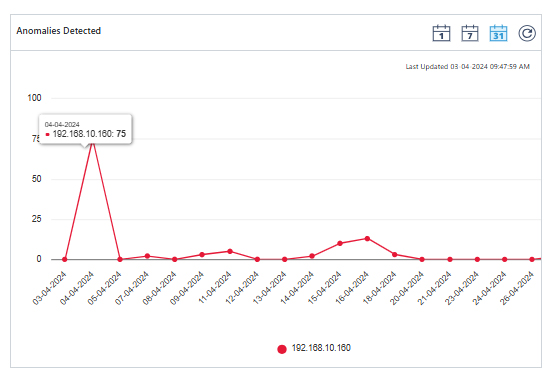Click the tooltip date 04-04-2024
The width and height of the screenshot is (552, 380).
coord(62,124)
